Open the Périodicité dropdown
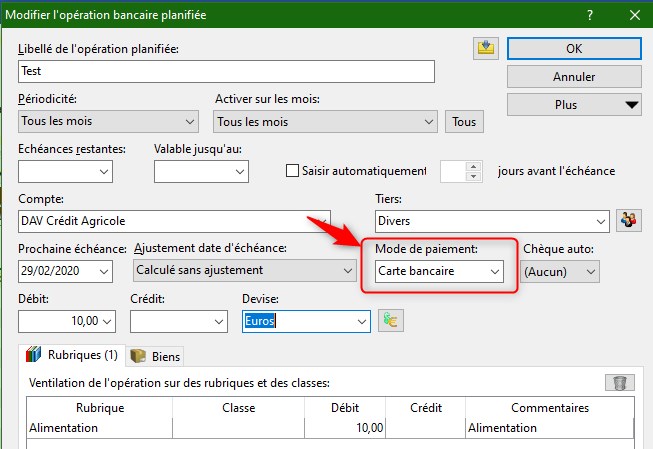The height and width of the screenshot is (449, 653). tap(110, 122)
